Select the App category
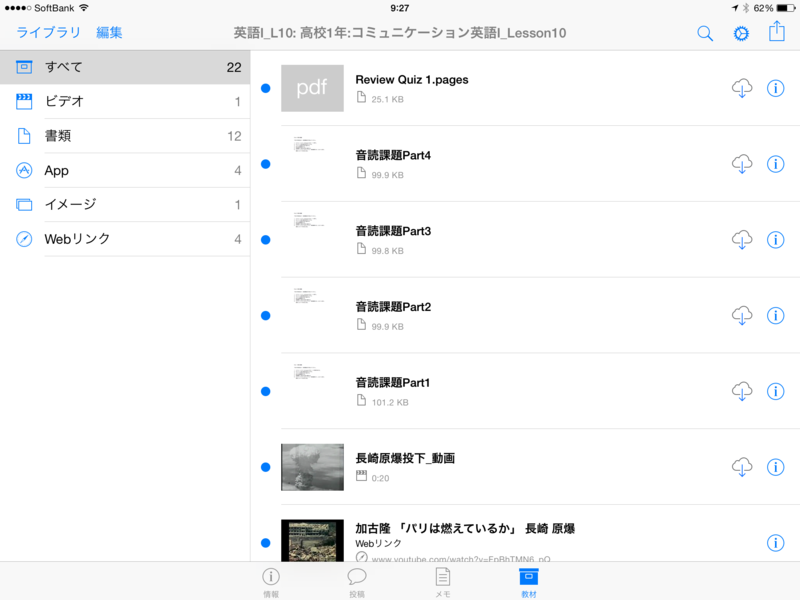 click(125, 170)
